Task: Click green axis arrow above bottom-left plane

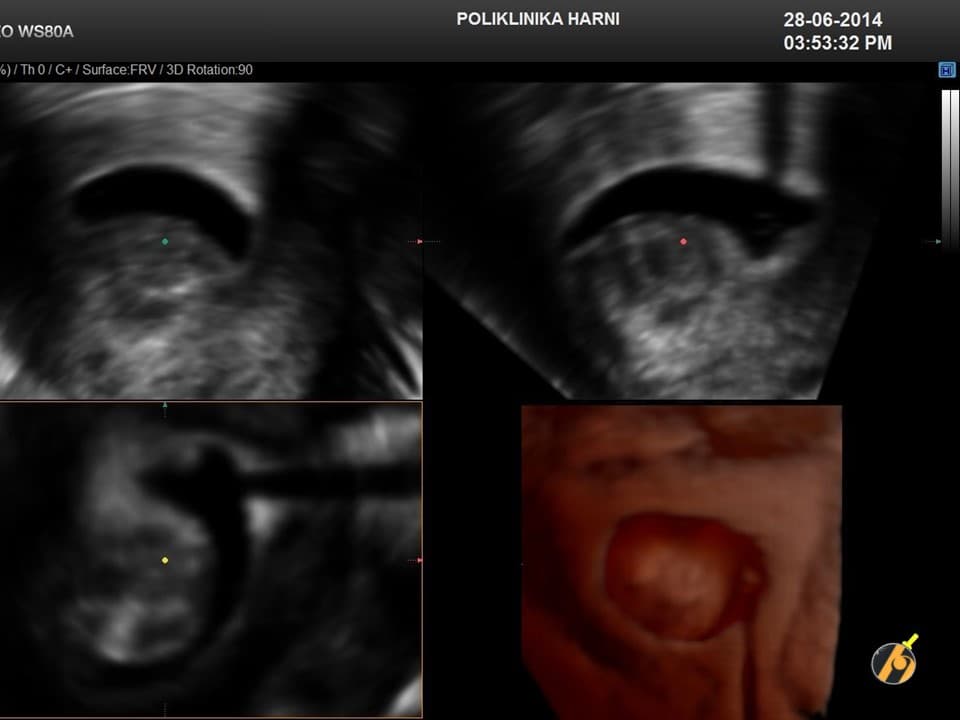Action: (165, 406)
